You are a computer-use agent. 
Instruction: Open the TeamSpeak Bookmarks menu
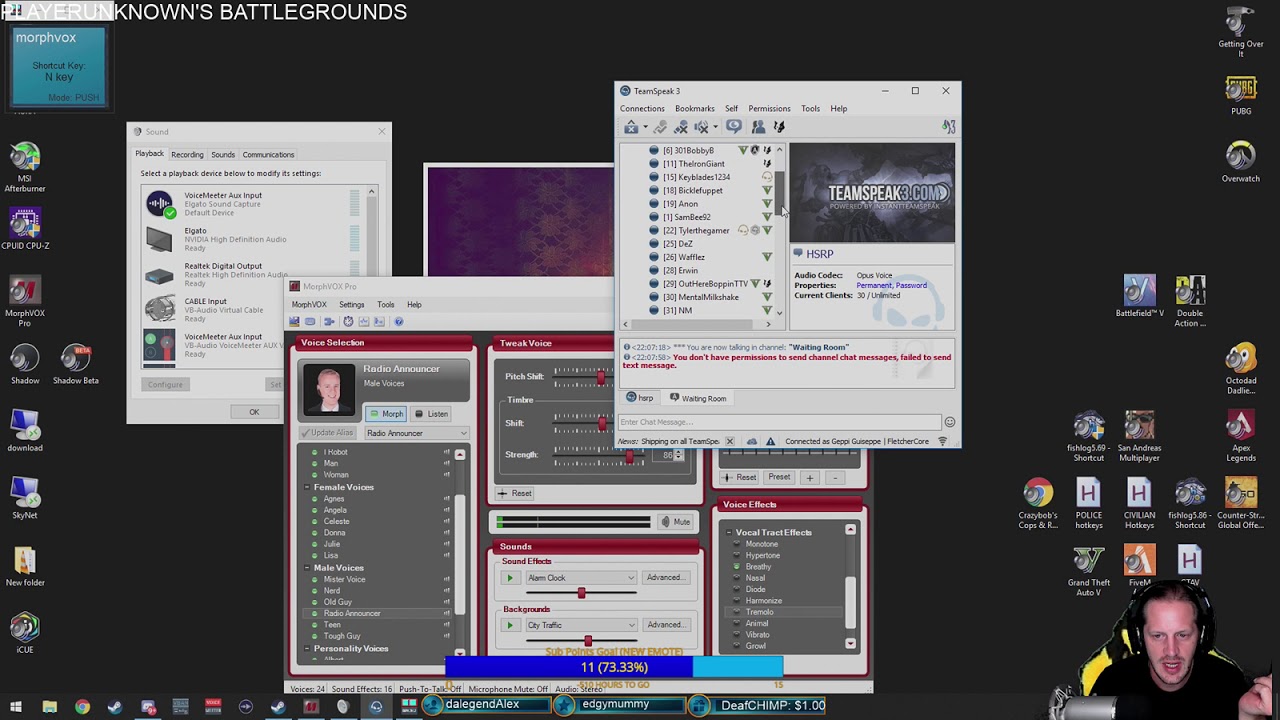click(694, 109)
